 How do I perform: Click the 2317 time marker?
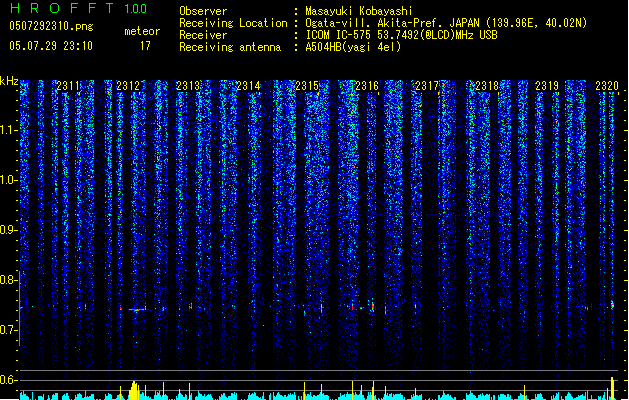tap(427, 86)
